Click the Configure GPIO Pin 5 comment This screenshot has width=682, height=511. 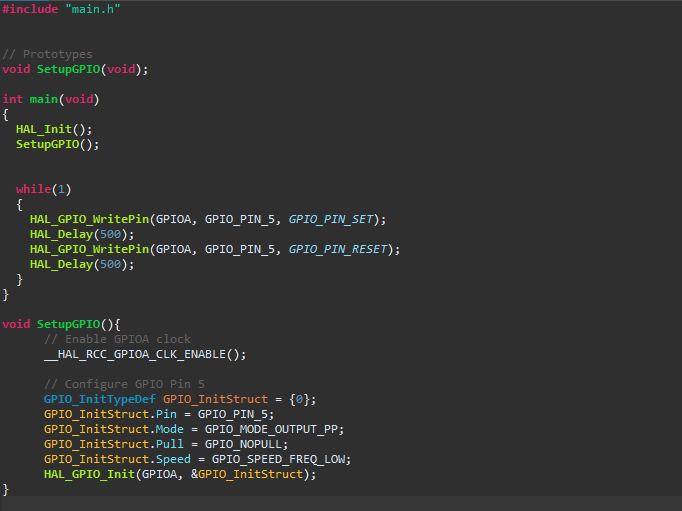click(x=124, y=384)
